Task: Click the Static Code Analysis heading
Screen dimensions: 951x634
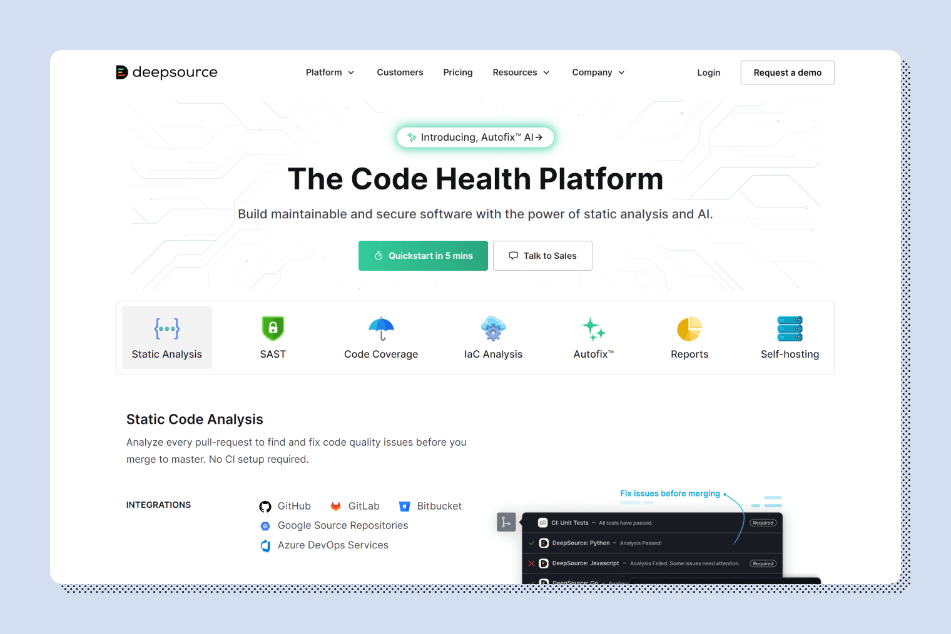Action: 195,419
